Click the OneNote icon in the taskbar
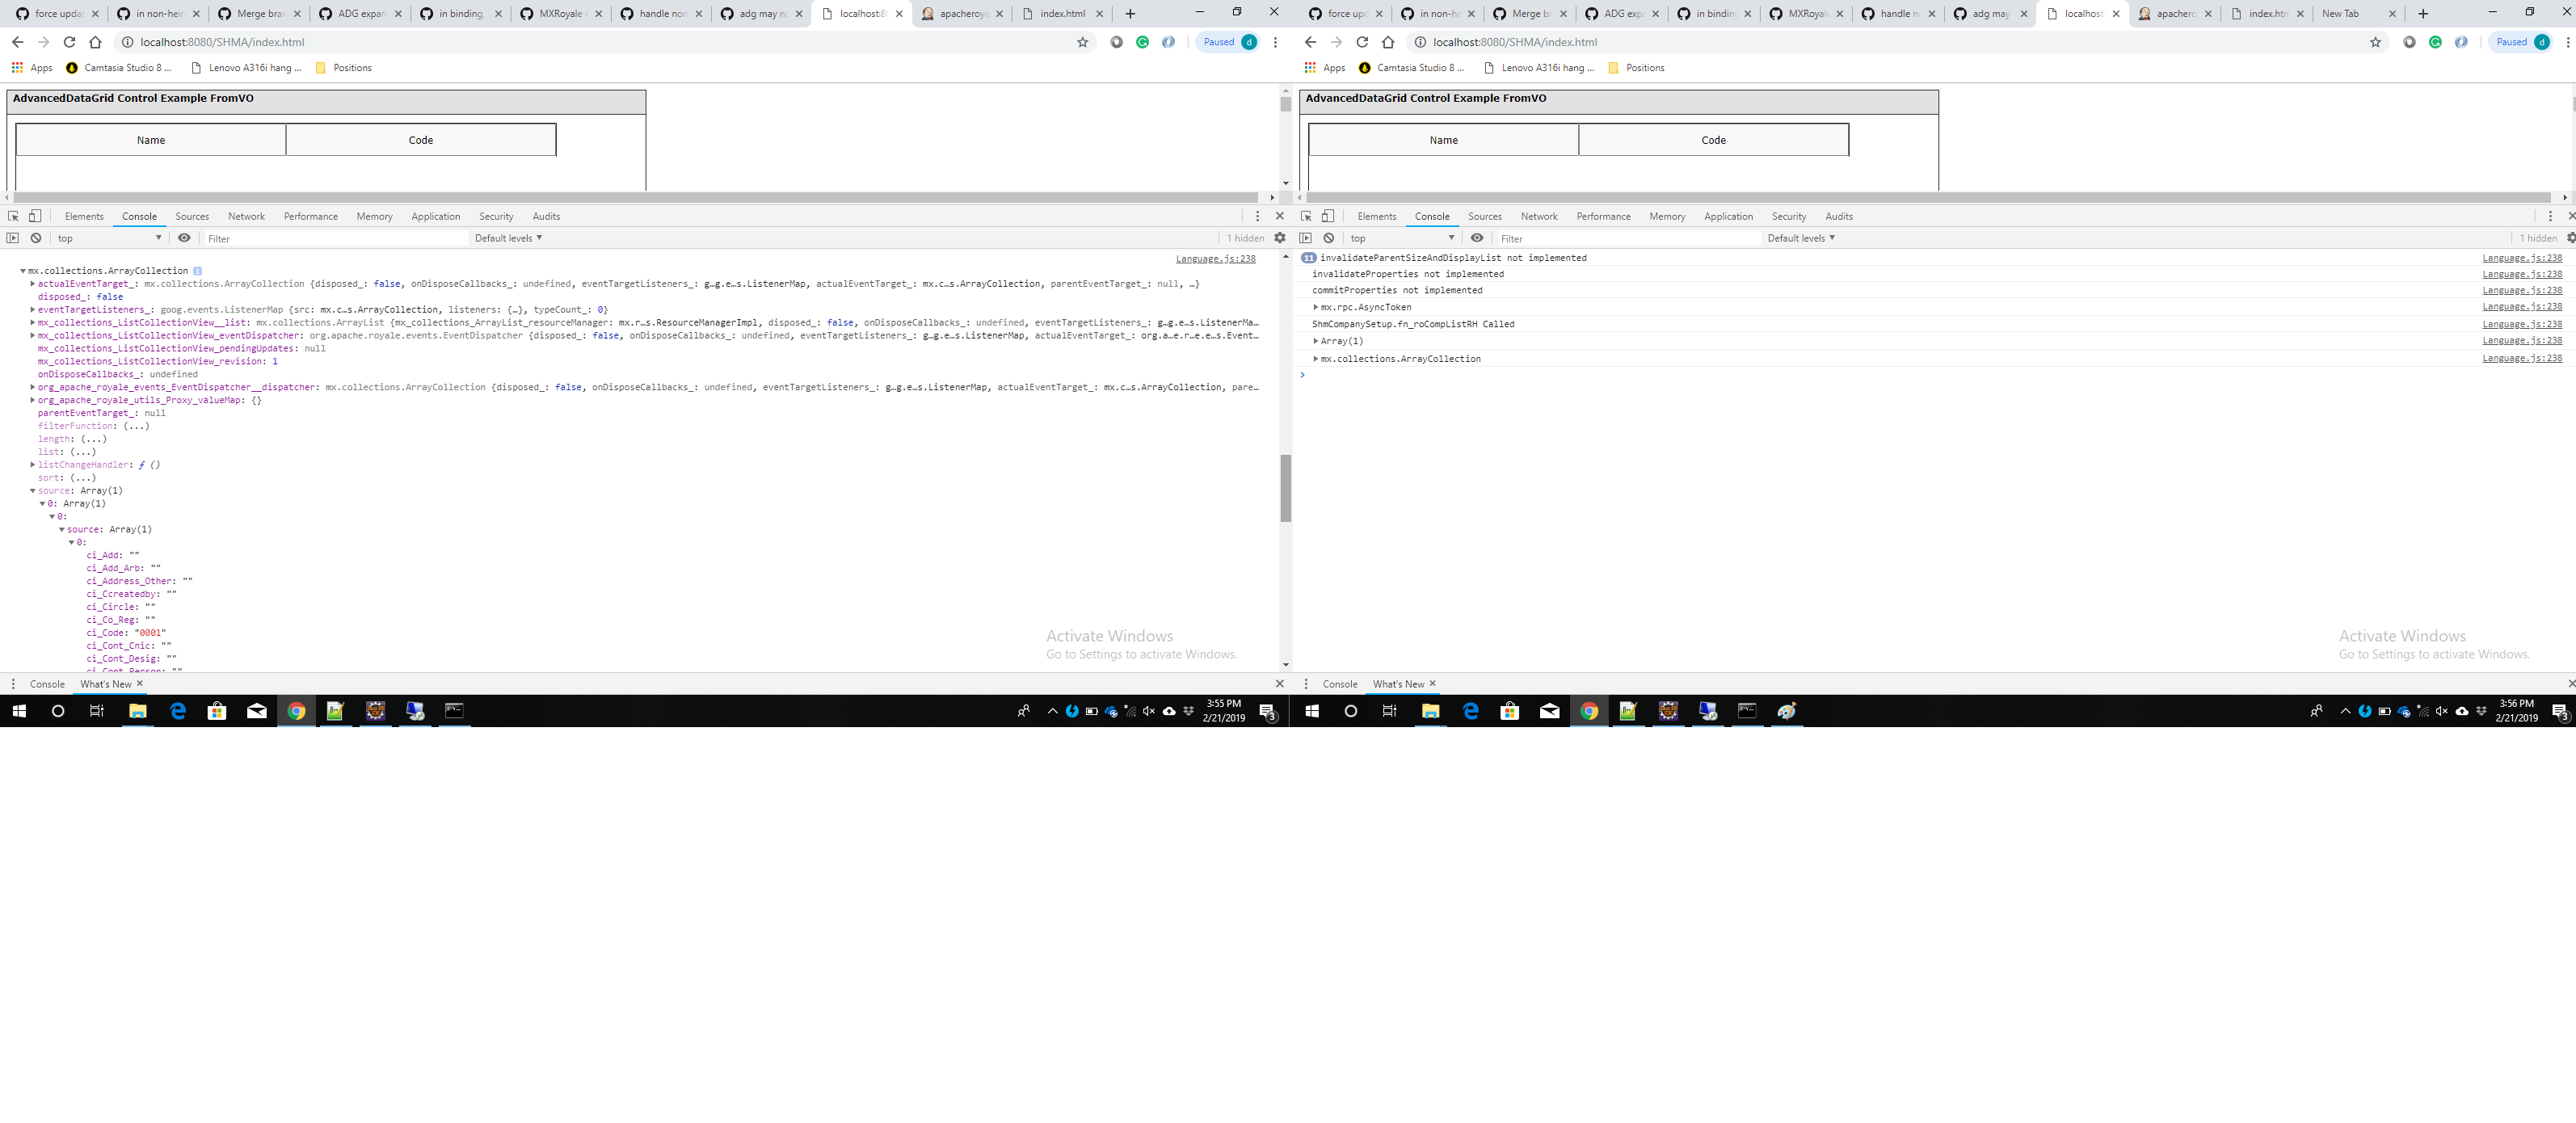The width and height of the screenshot is (2576, 1123). (335, 711)
